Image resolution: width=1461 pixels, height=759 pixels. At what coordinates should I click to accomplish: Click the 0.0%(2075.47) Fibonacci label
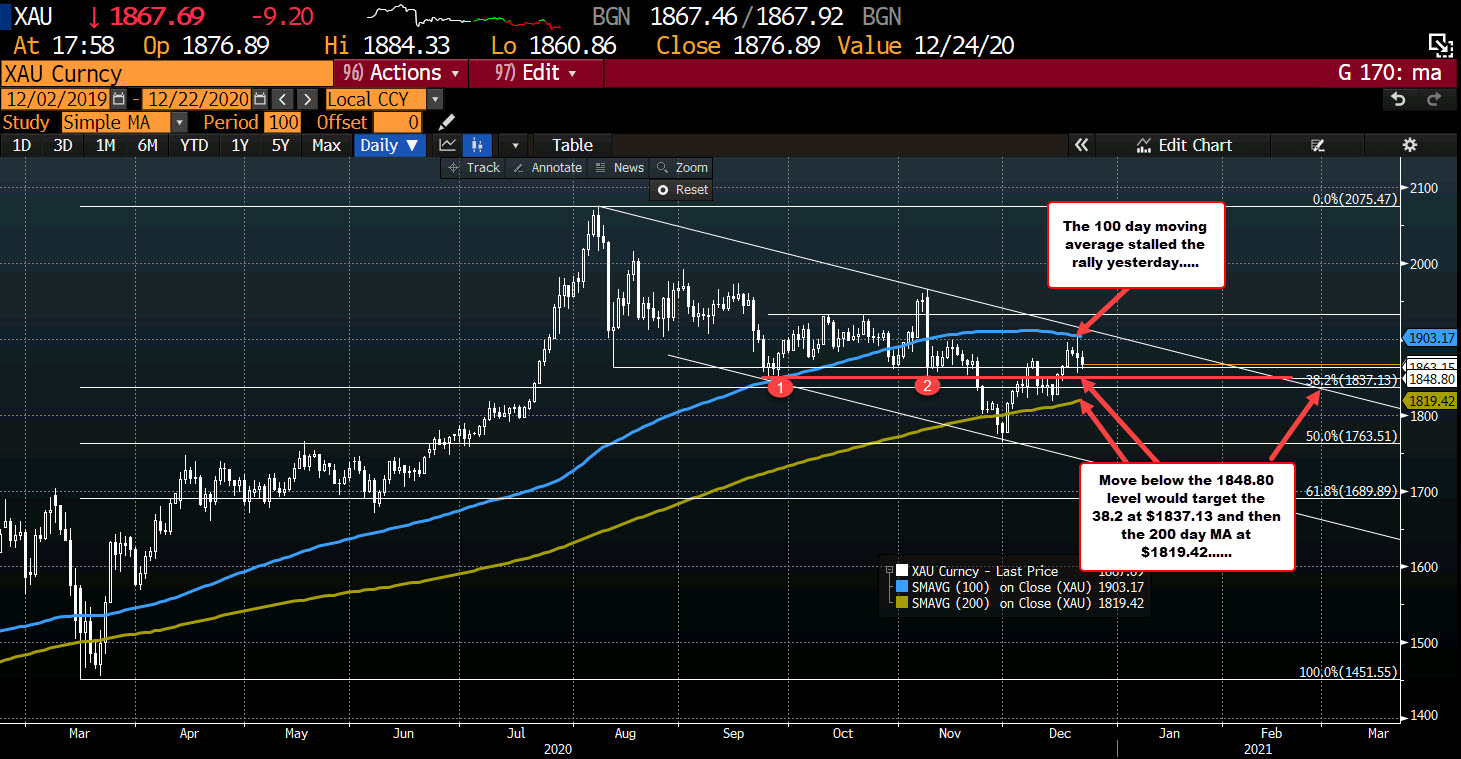click(x=1354, y=200)
